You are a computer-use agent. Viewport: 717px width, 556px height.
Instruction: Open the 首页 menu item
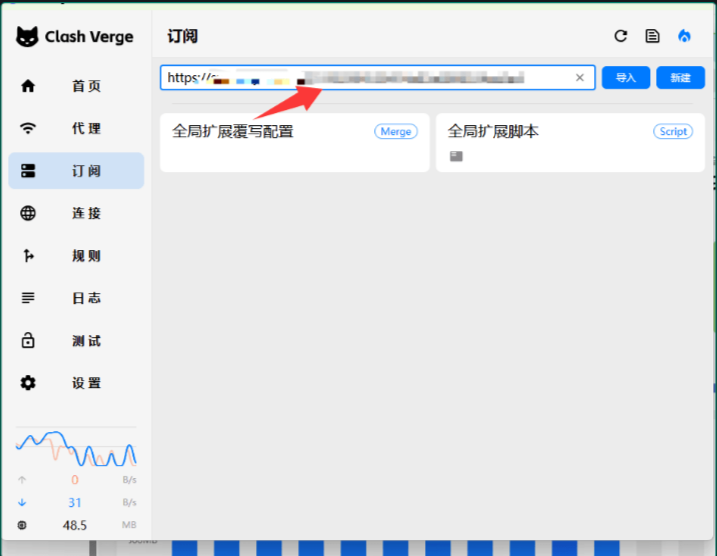point(86,86)
